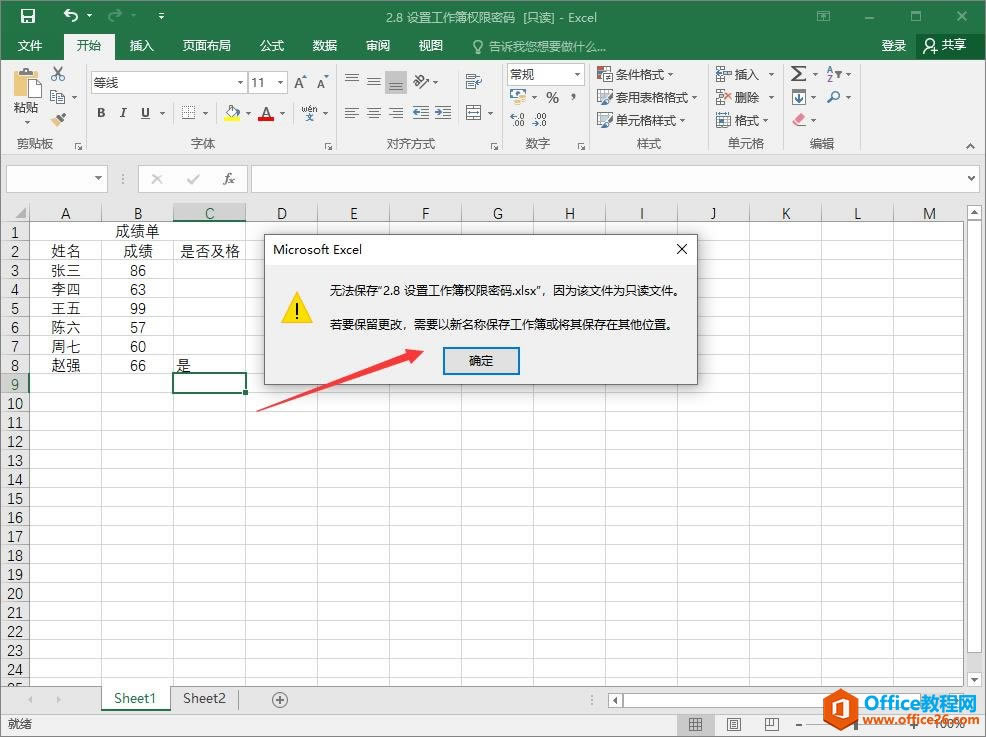This screenshot has height=737, width=986.
Task: Click the Clear (eraser) icon
Action: pos(798,120)
